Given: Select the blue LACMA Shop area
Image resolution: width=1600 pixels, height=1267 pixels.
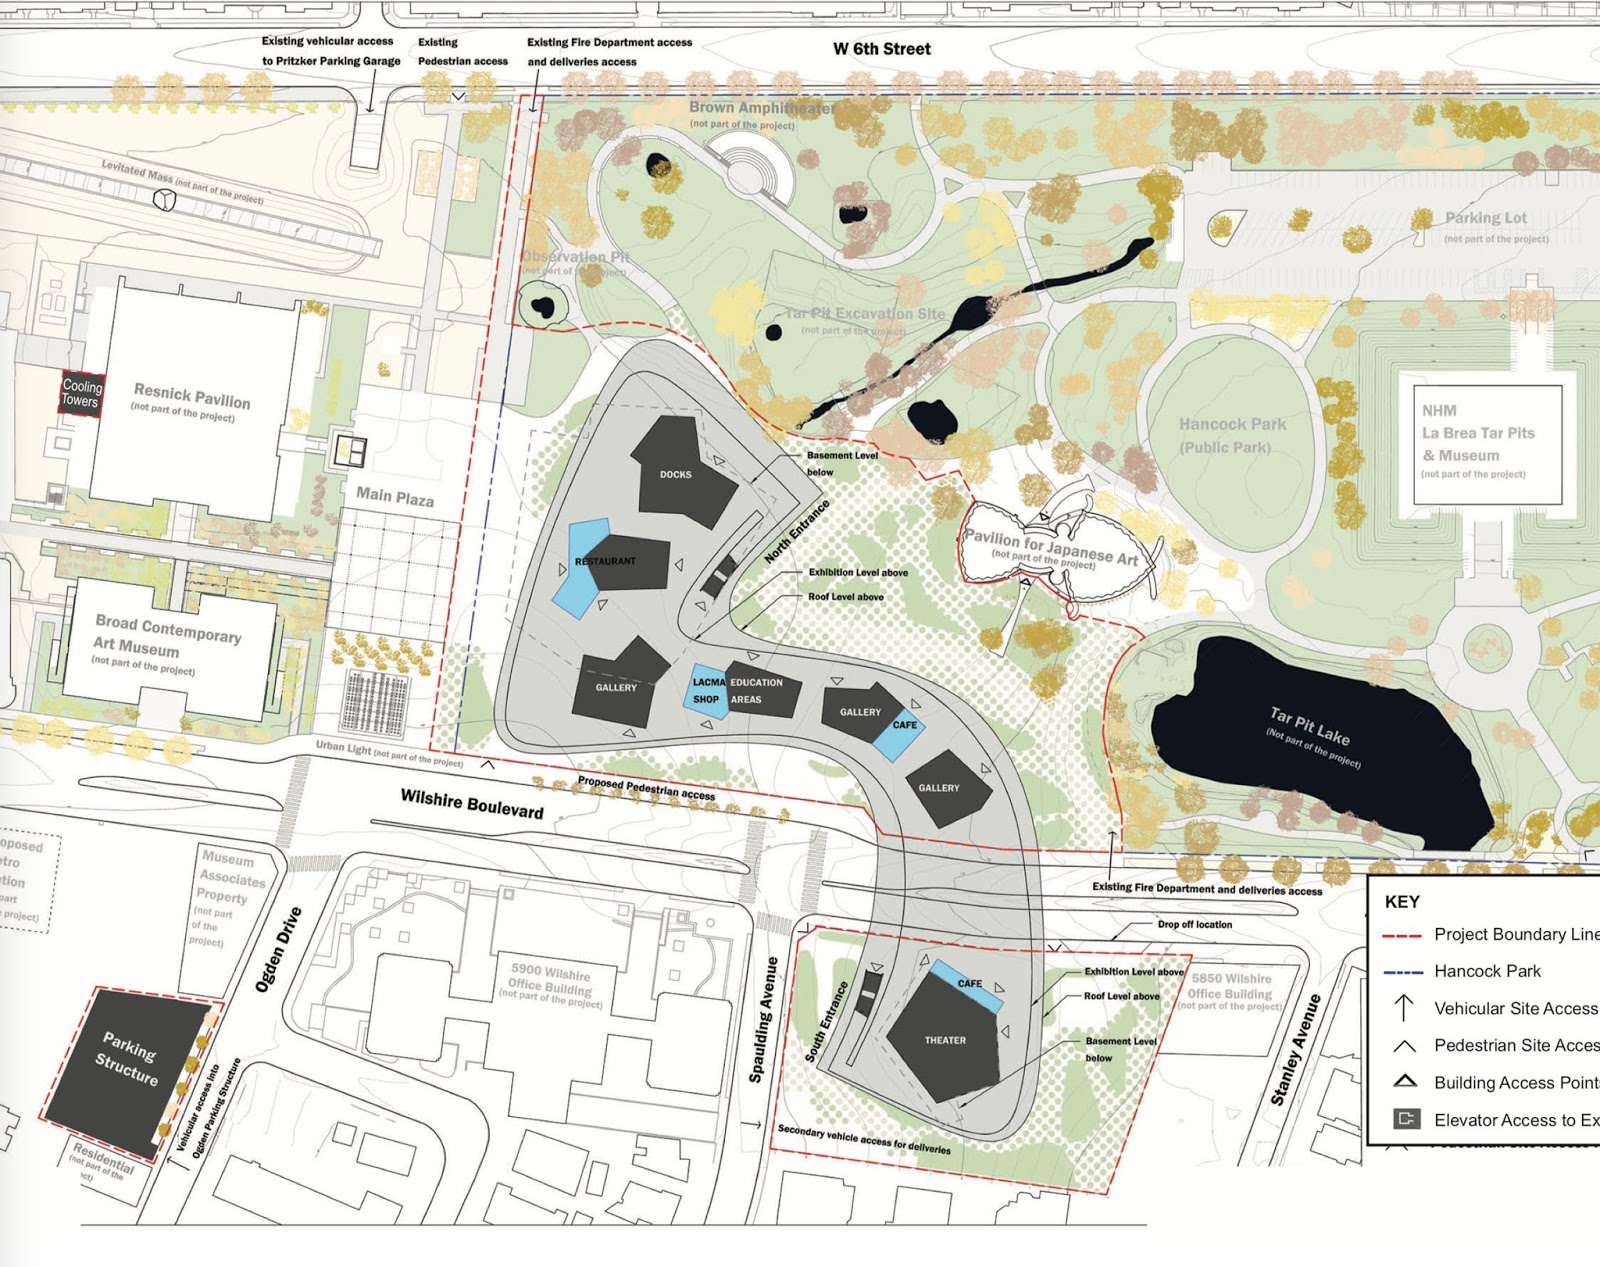Looking at the screenshot, I should click(x=706, y=690).
